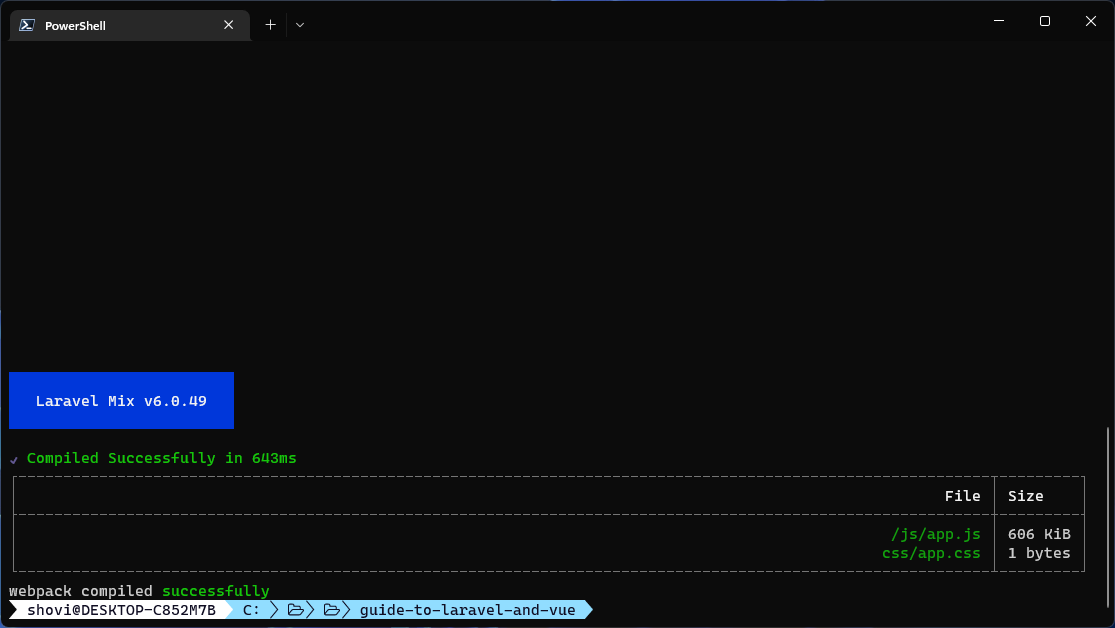Image resolution: width=1115 pixels, height=628 pixels.
Task: Open a new terminal tab
Action: (270, 25)
